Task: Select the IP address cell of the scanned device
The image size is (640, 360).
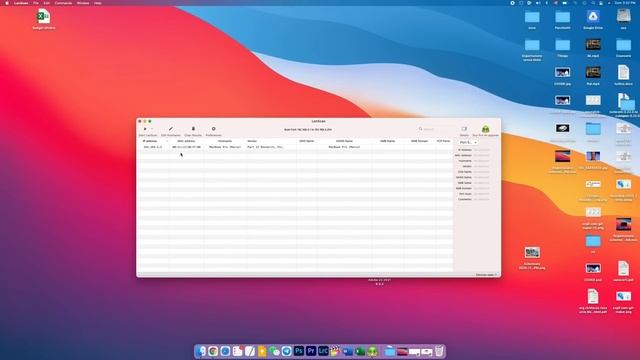Action: (153, 147)
